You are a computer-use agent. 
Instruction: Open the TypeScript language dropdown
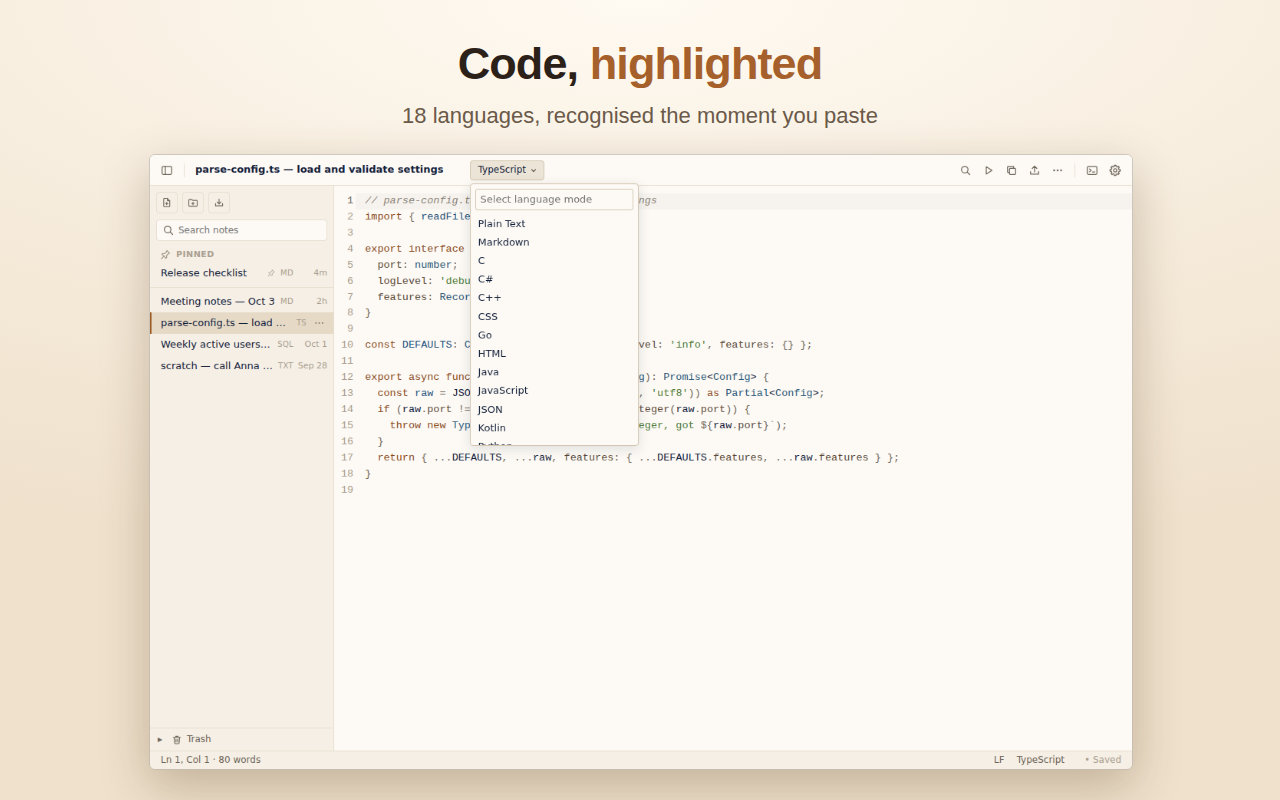pyautogui.click(x=507, y=170)
